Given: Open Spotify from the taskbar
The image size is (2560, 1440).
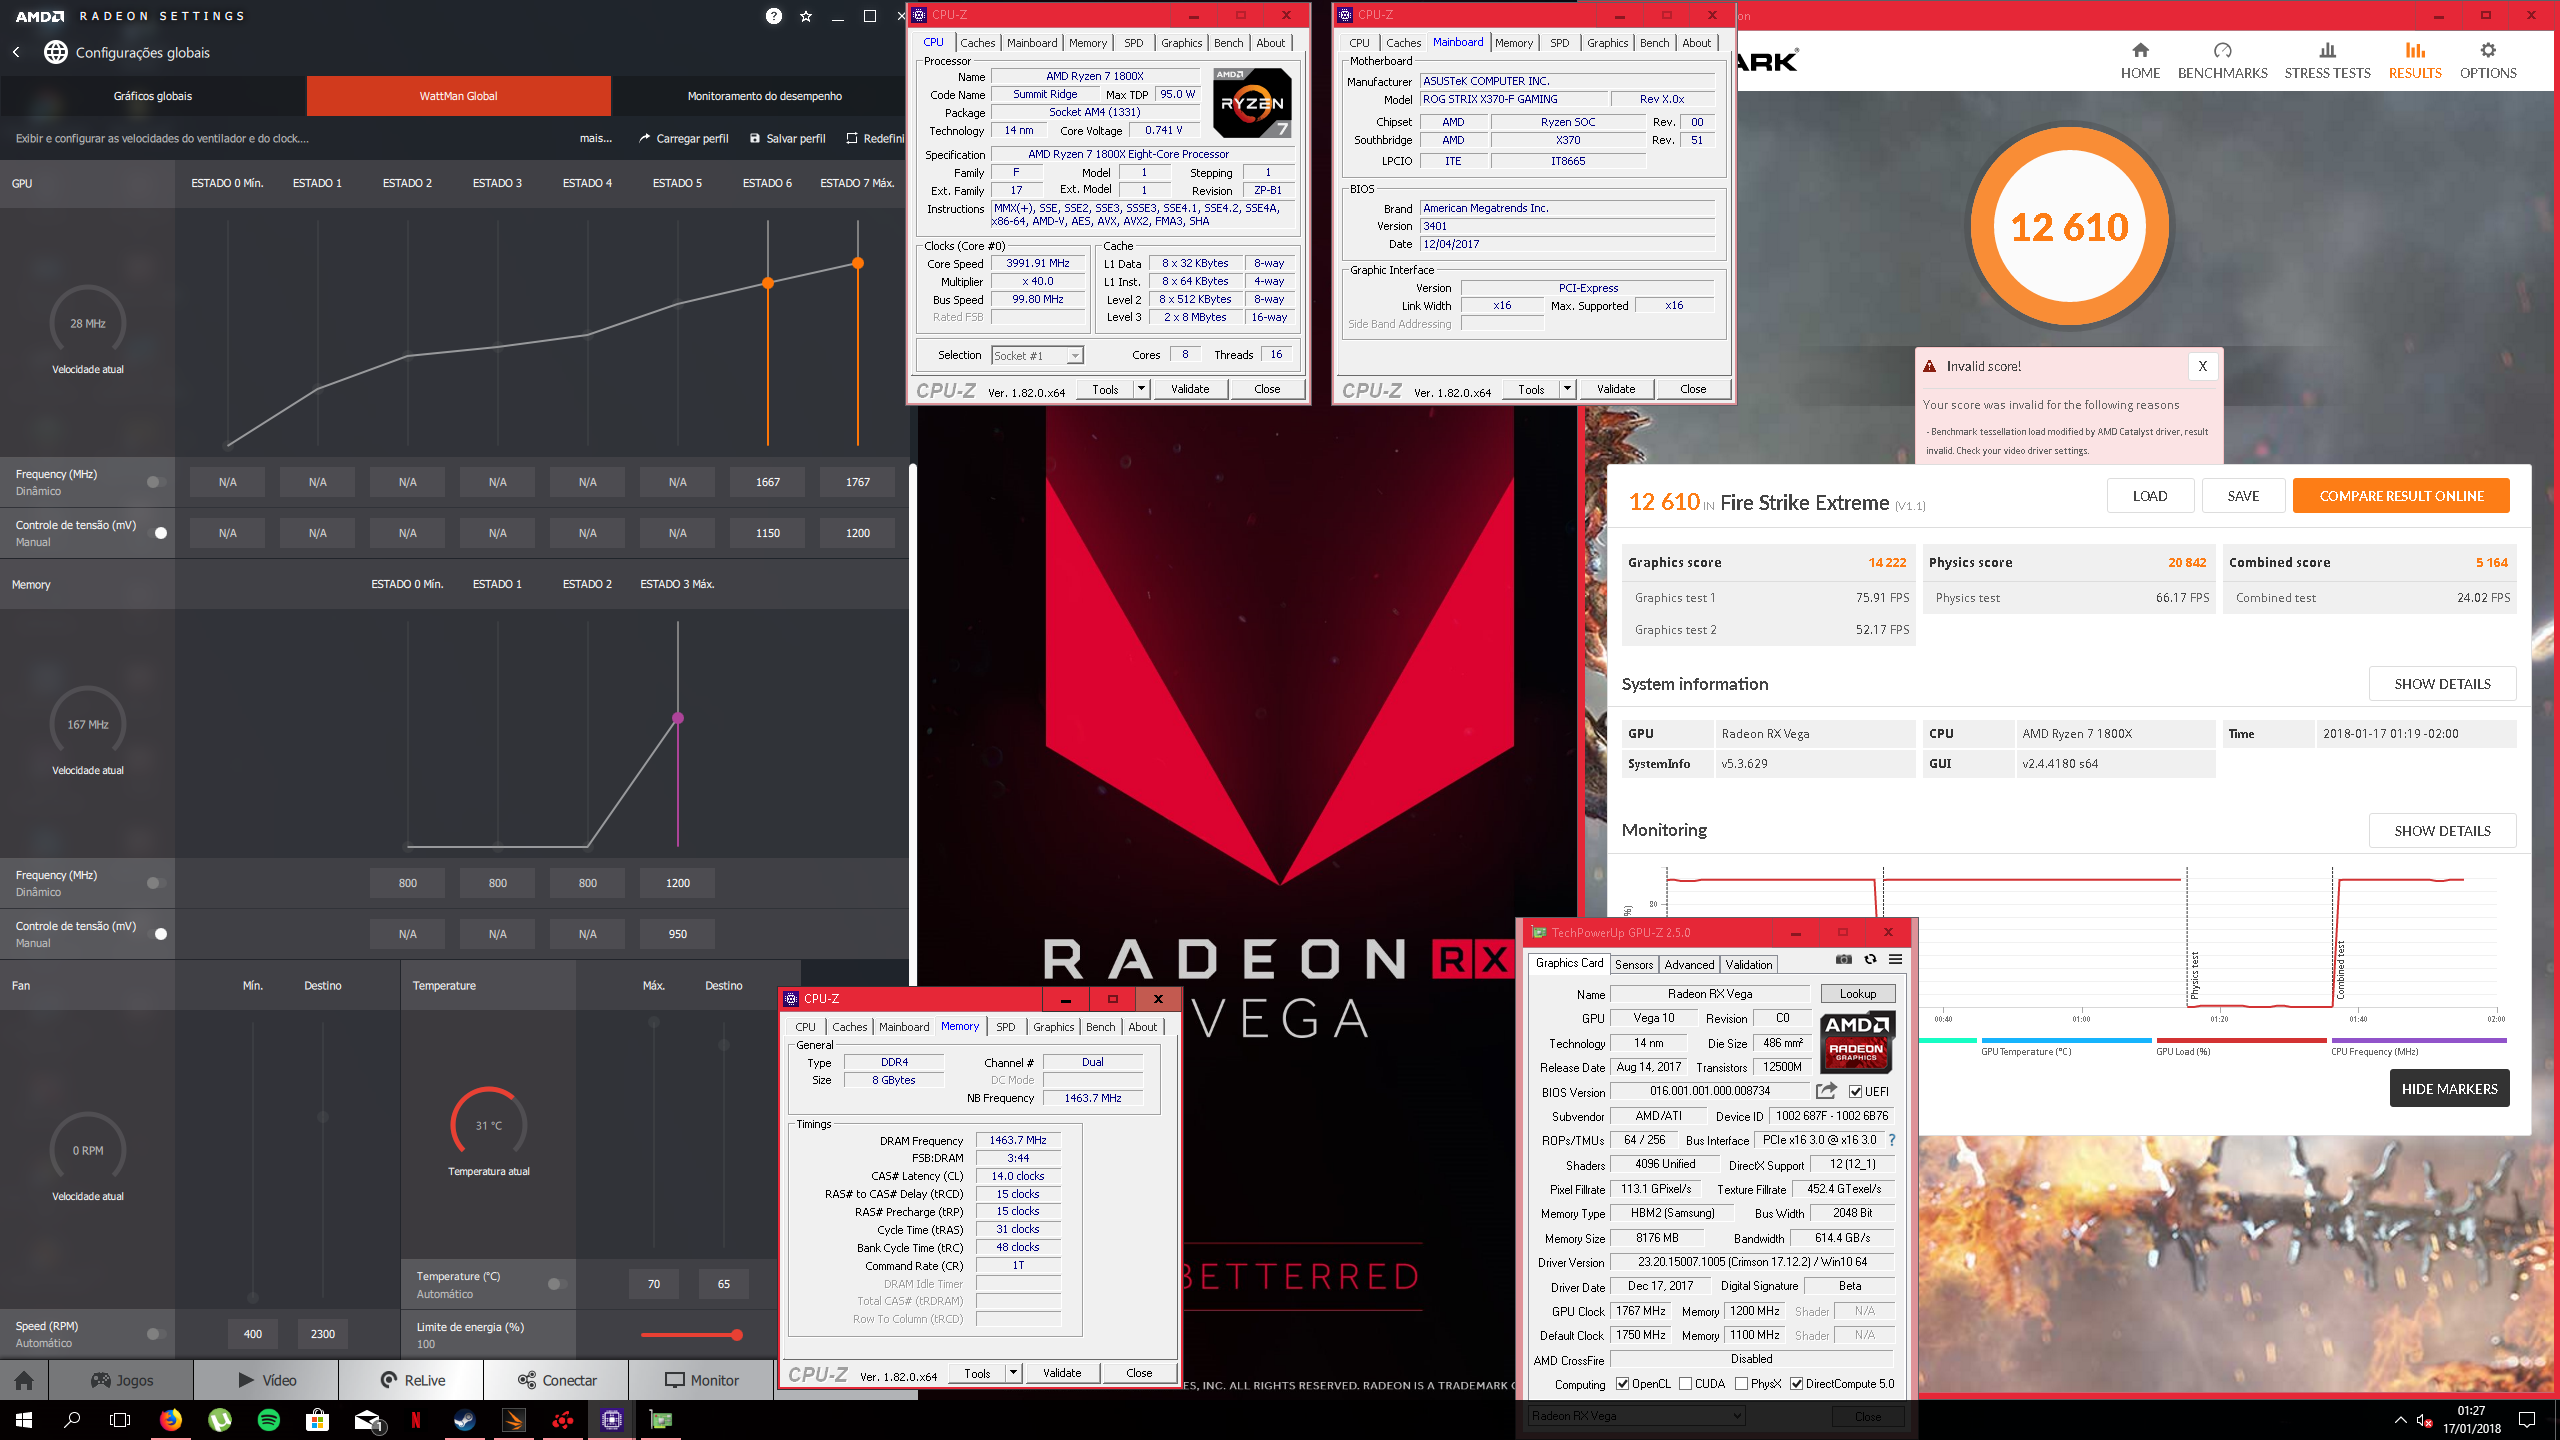Looking at the screenshot, I should coord(269,1420).
